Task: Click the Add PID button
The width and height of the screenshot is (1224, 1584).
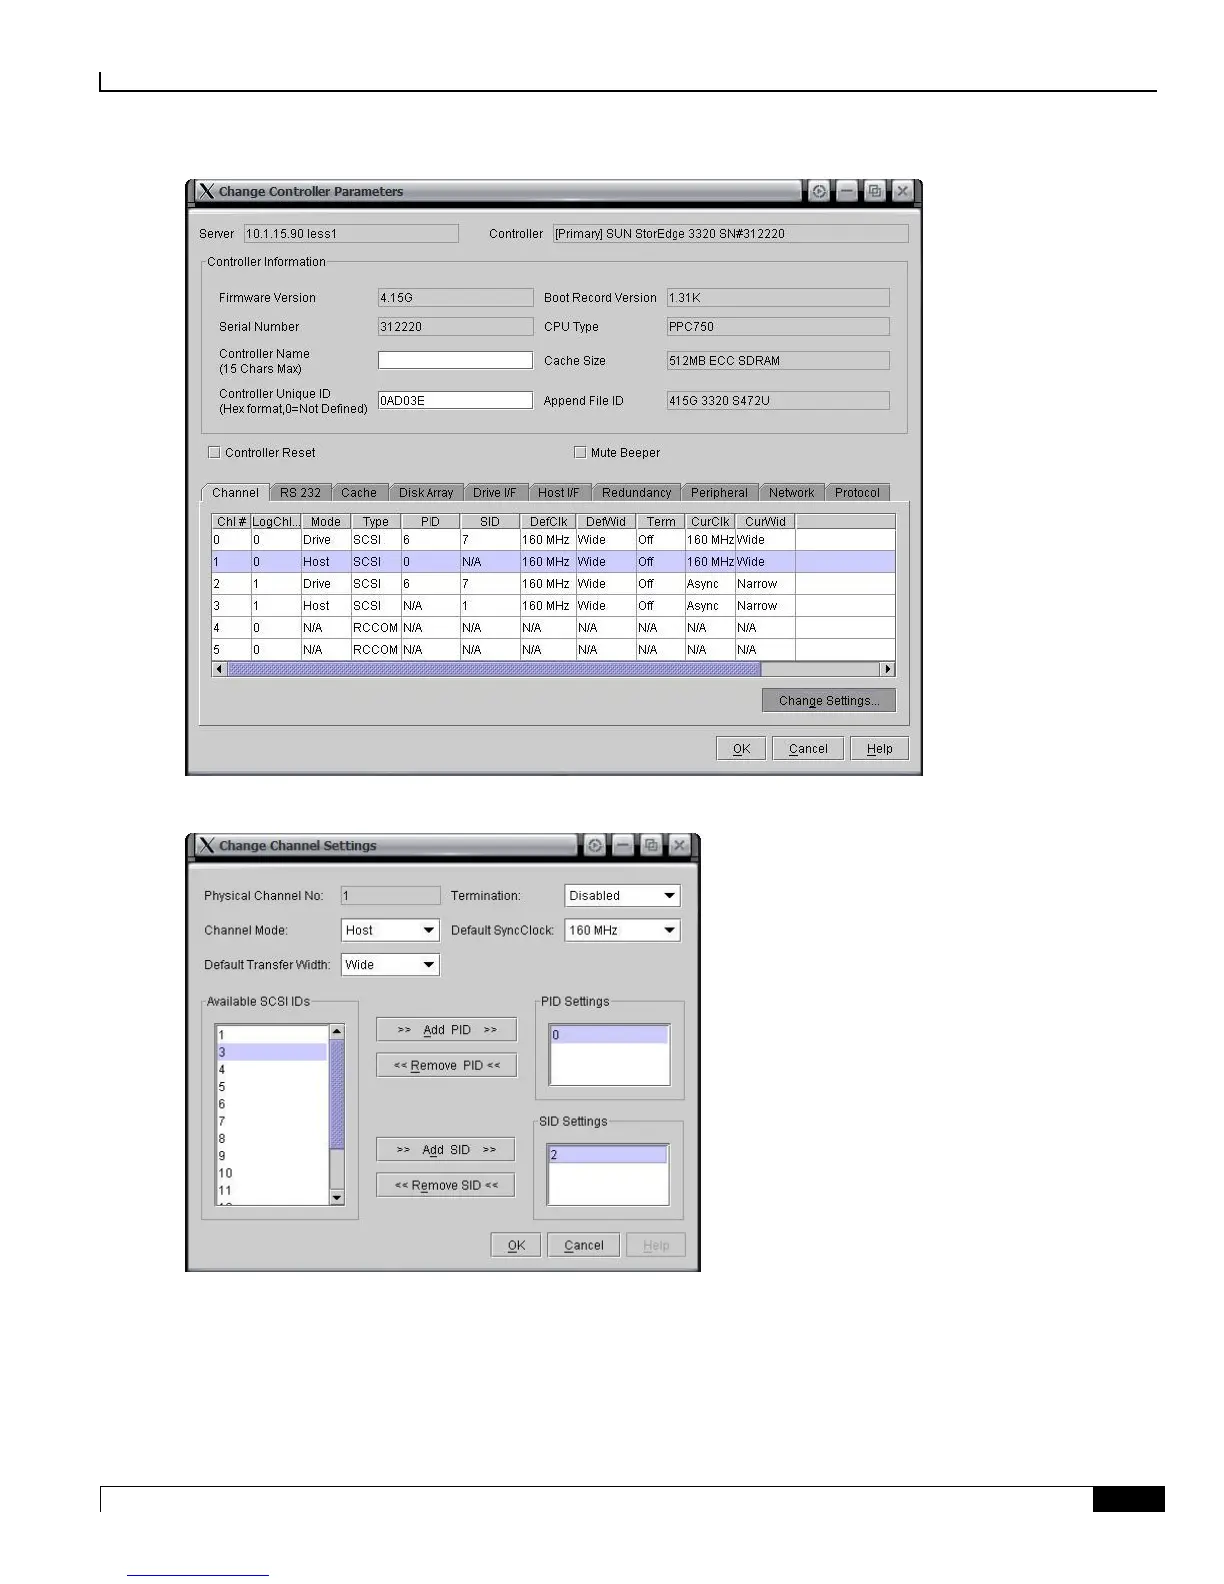Action: (x=446, y=1030)
